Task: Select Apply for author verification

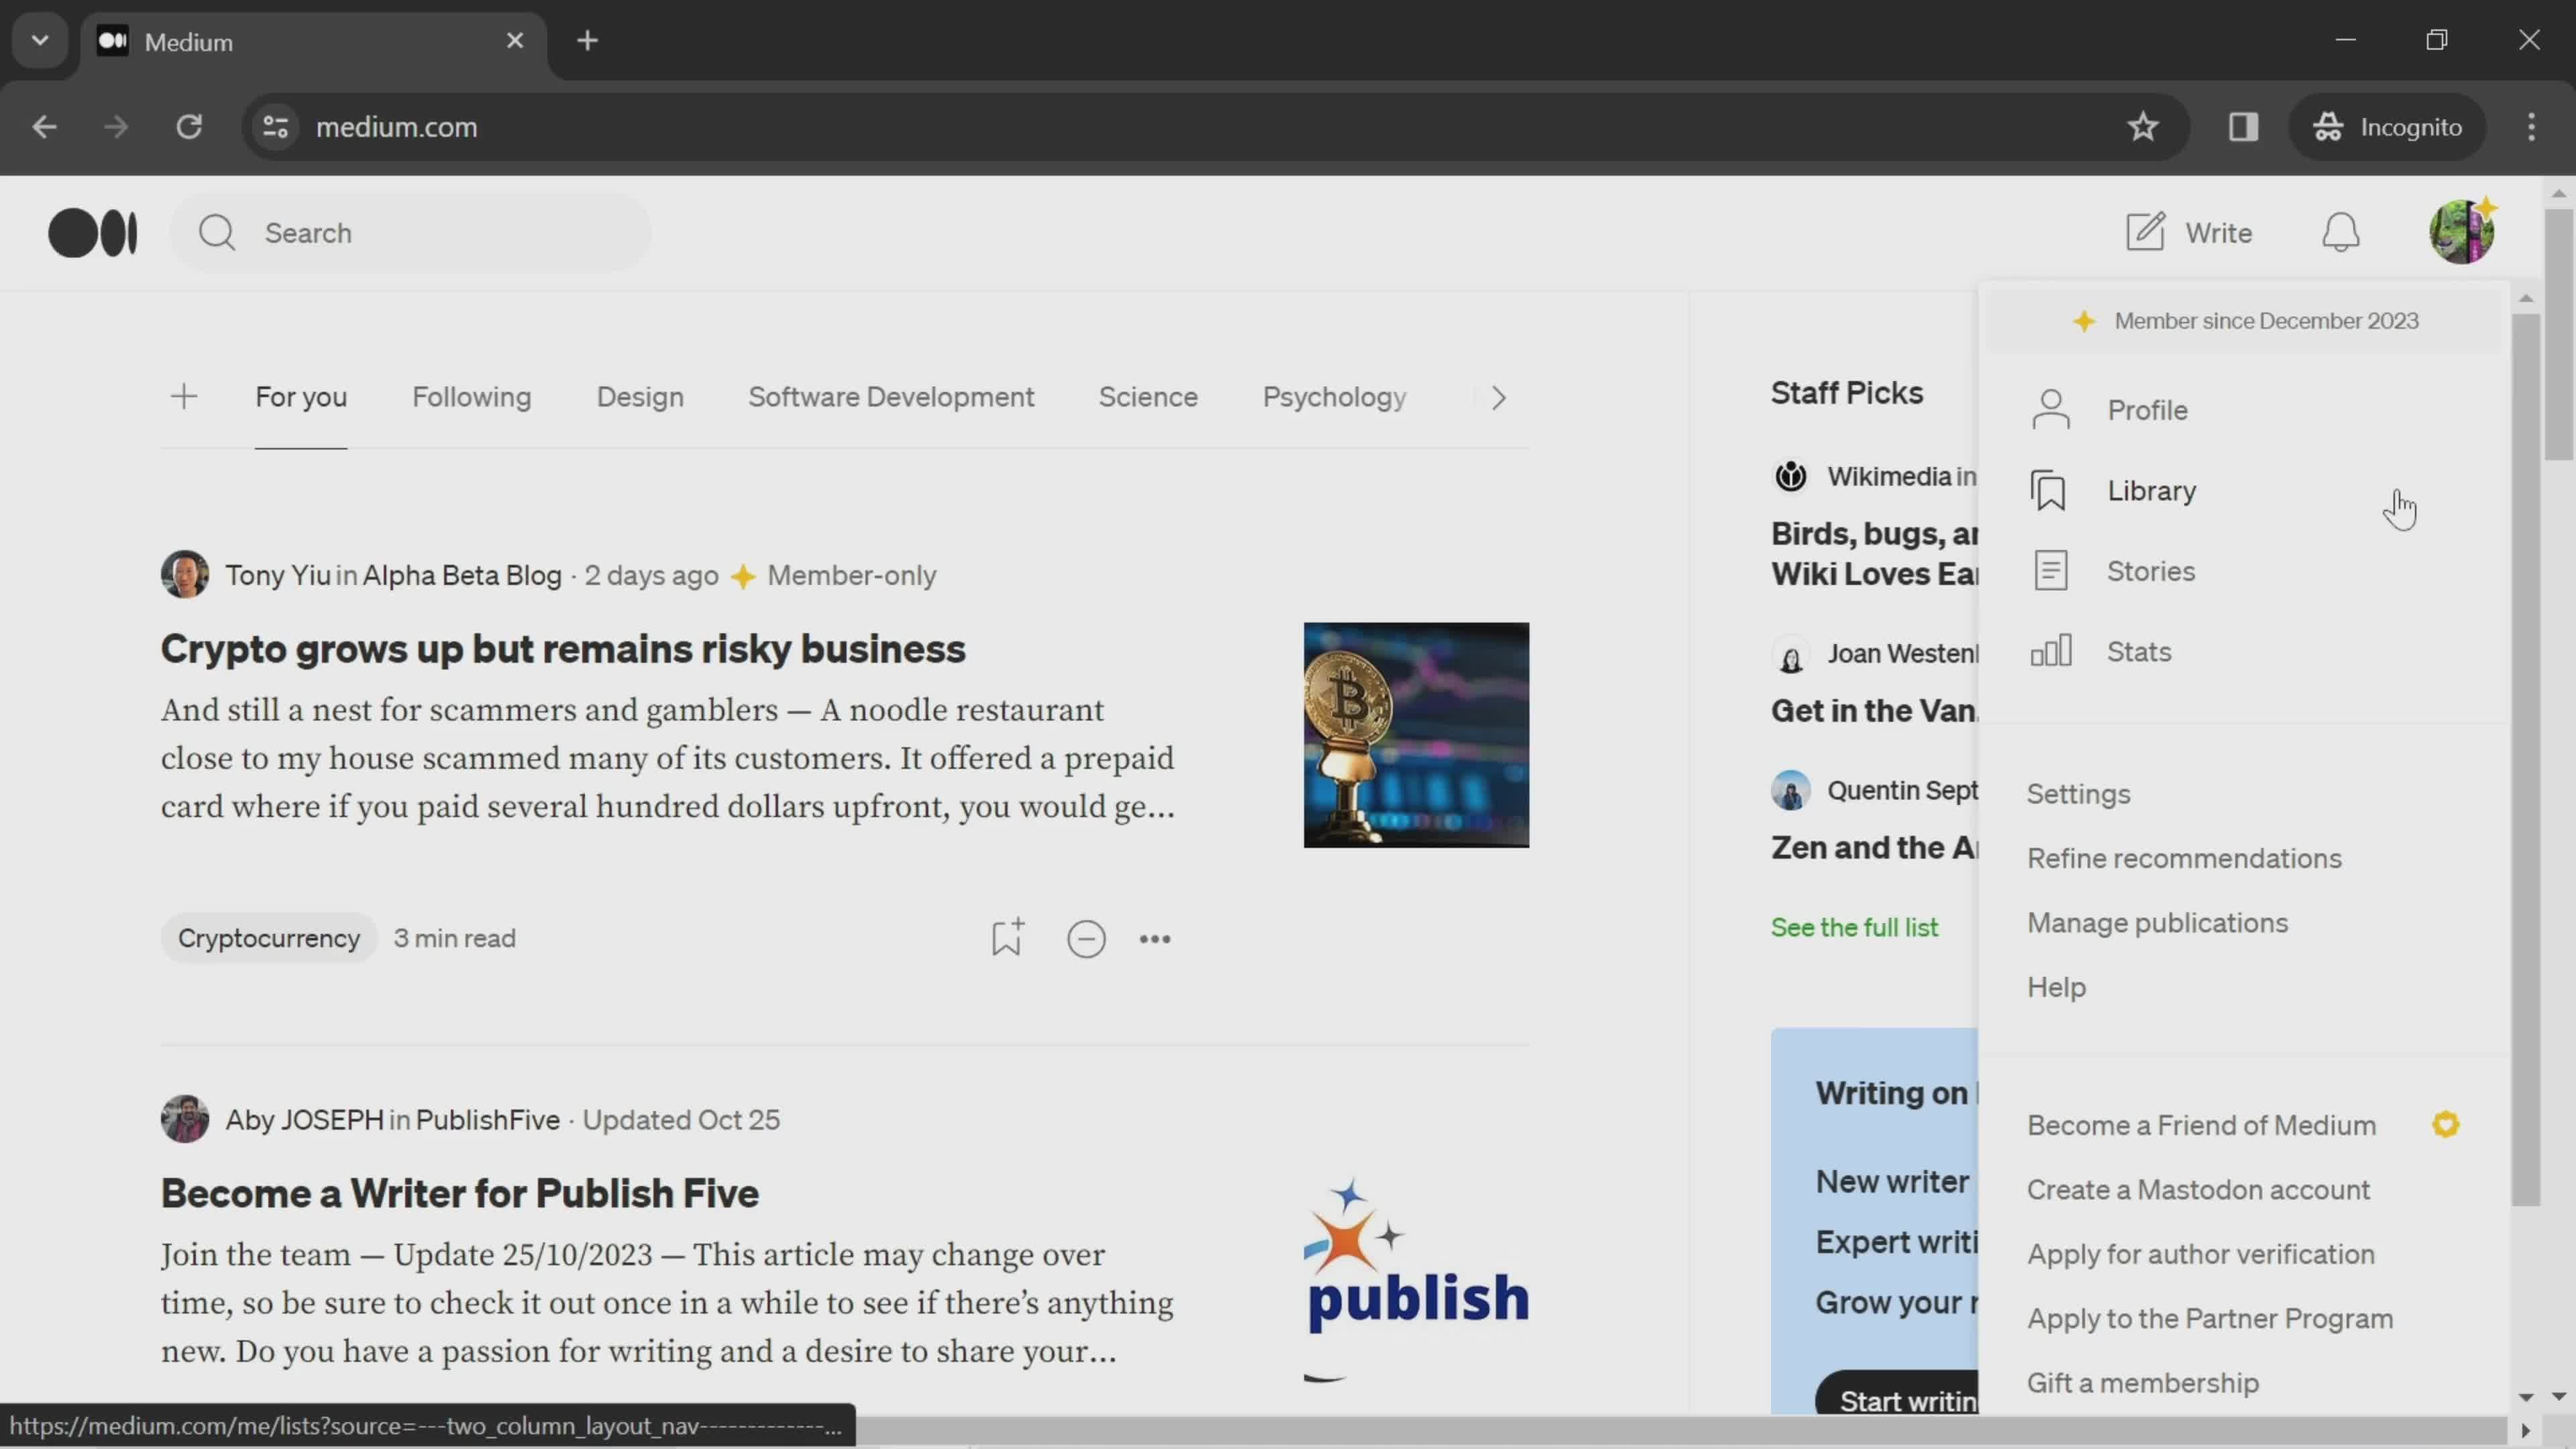Action: [x=2200, y=1254]
